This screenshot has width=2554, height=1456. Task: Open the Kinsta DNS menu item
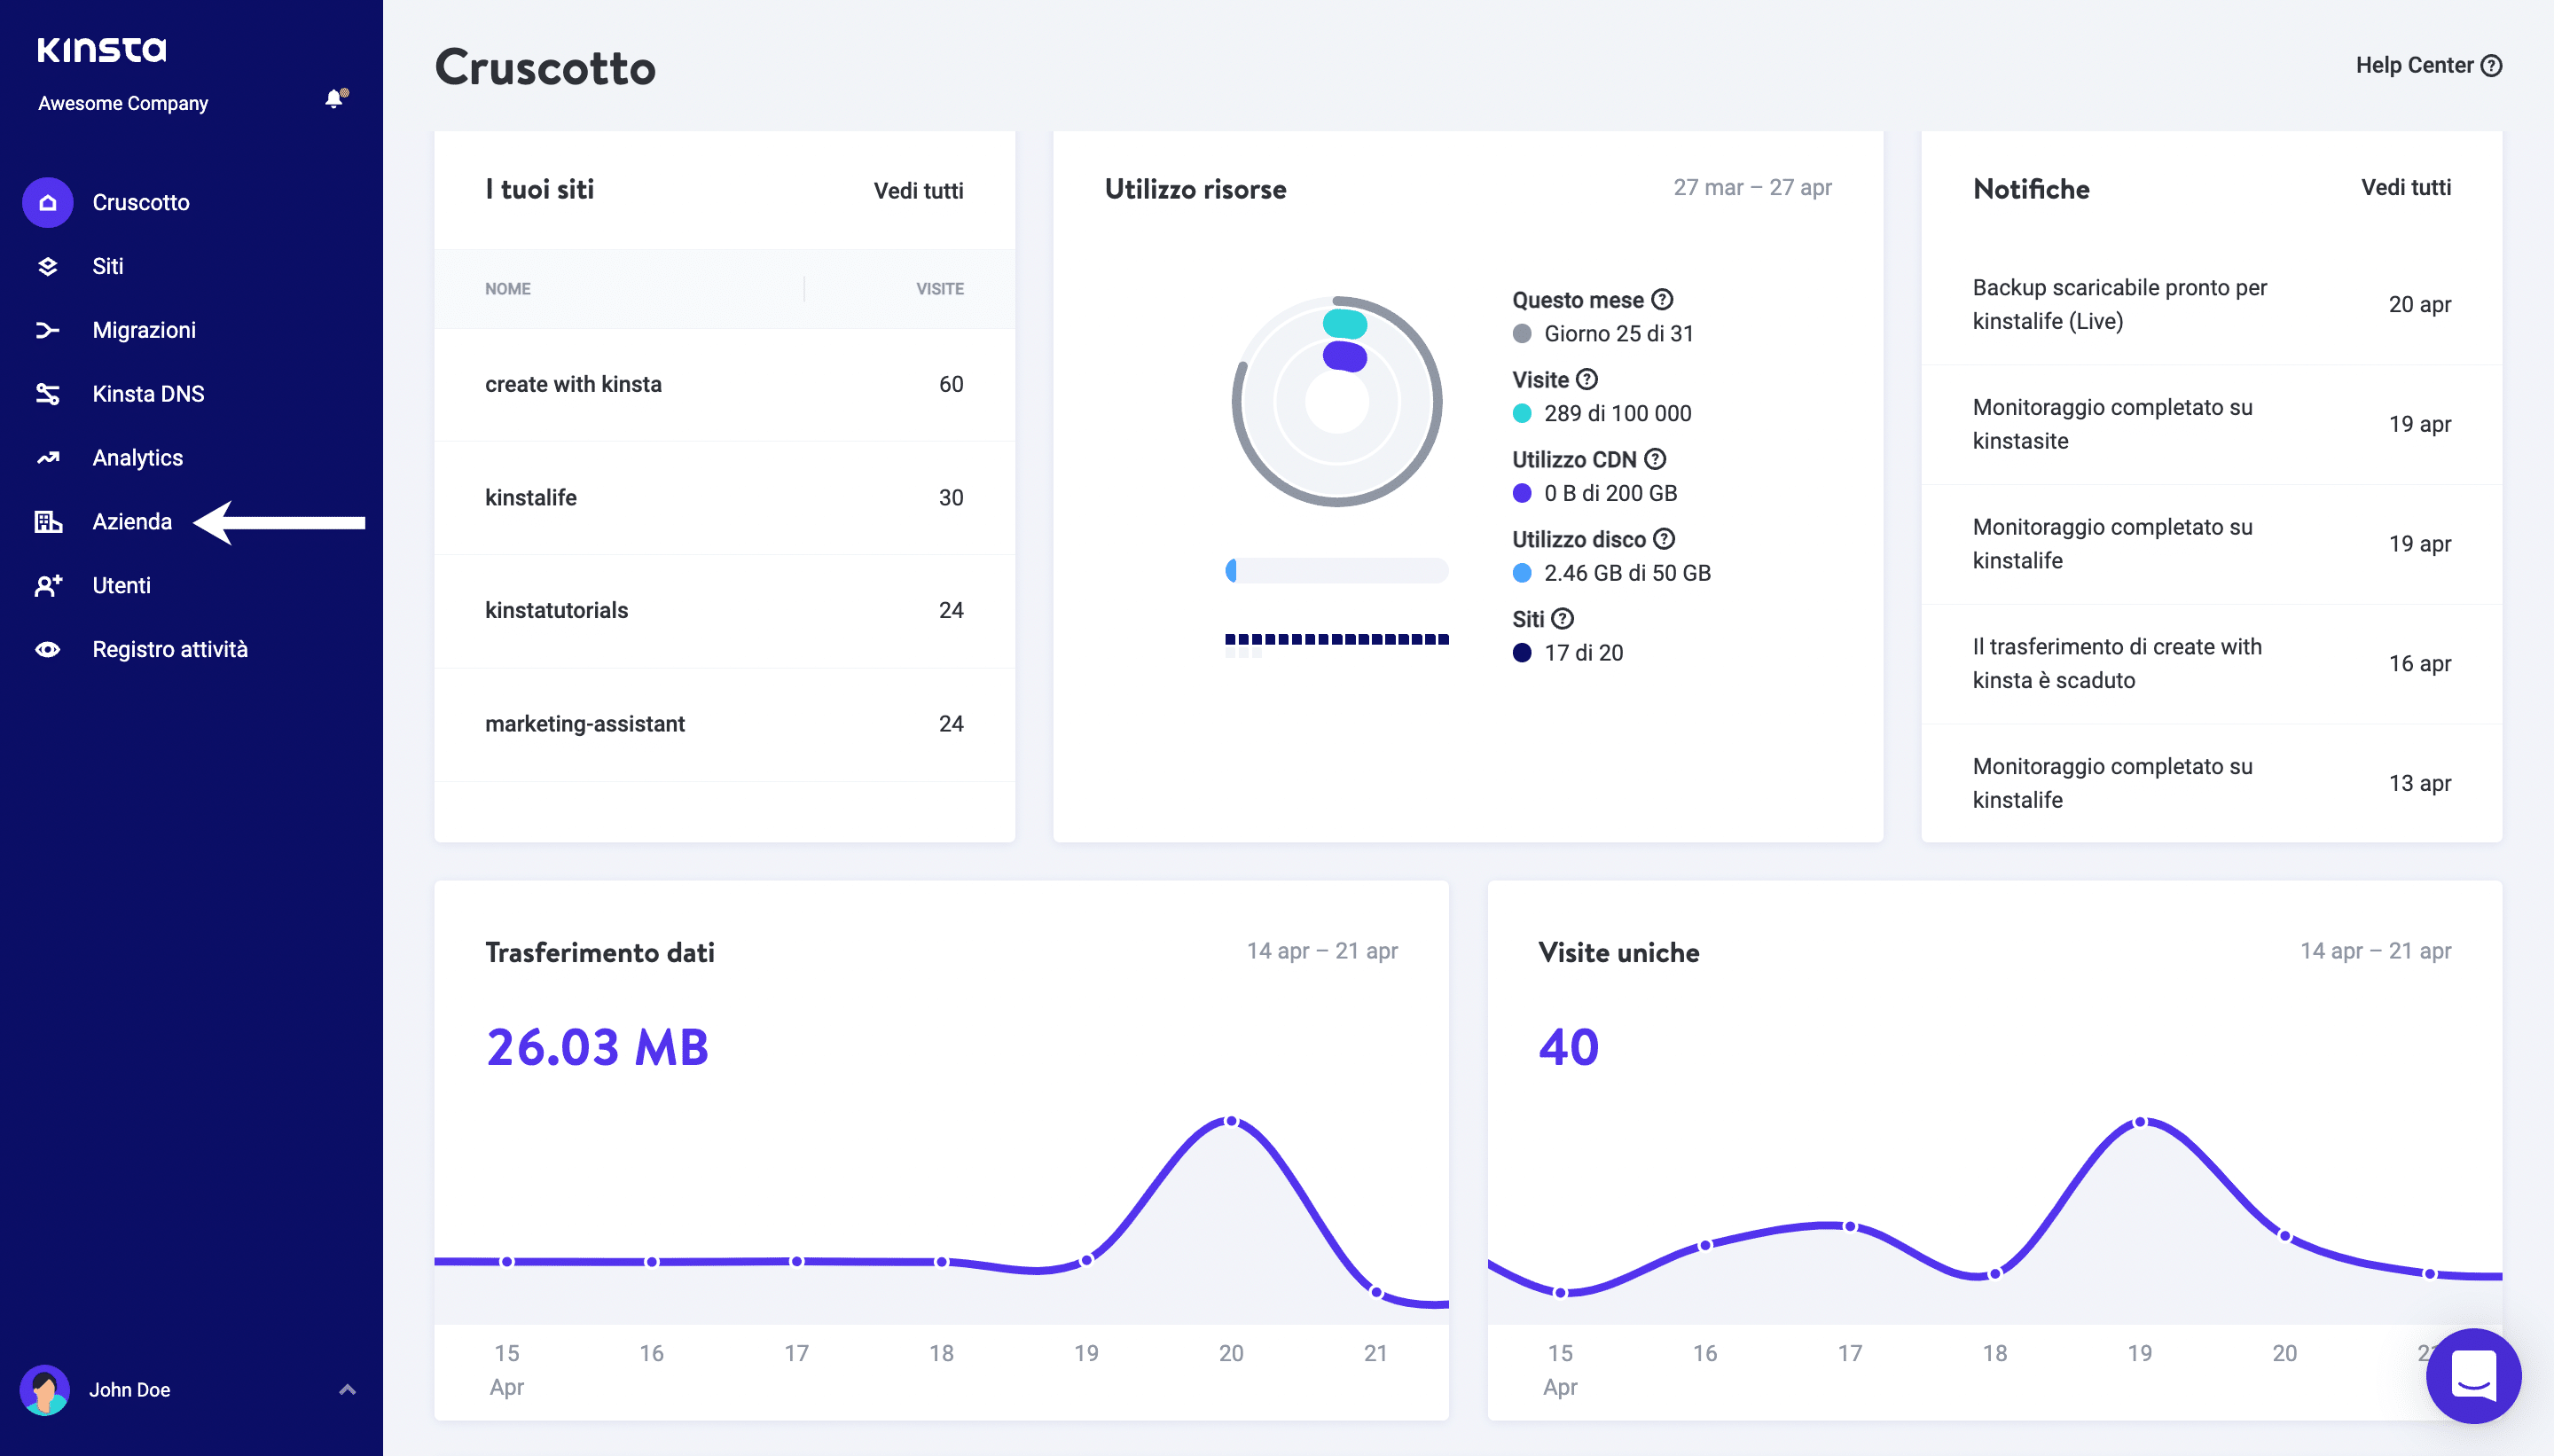tap(148, 394)
